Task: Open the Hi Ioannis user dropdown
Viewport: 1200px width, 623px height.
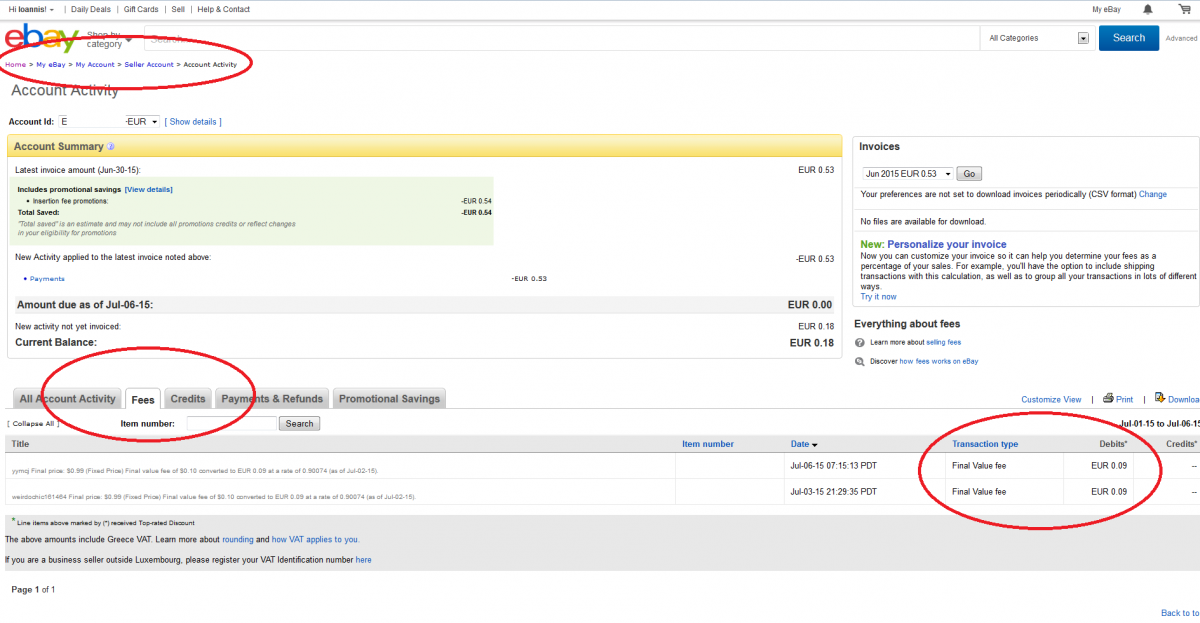Action: coord(31,9)
